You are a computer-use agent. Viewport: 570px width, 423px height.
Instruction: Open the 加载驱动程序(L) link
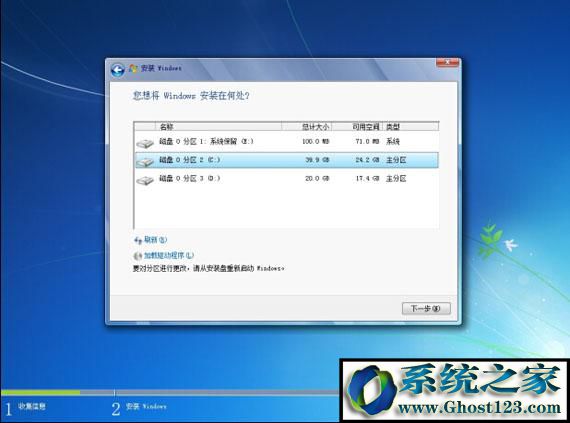[169, 255]
